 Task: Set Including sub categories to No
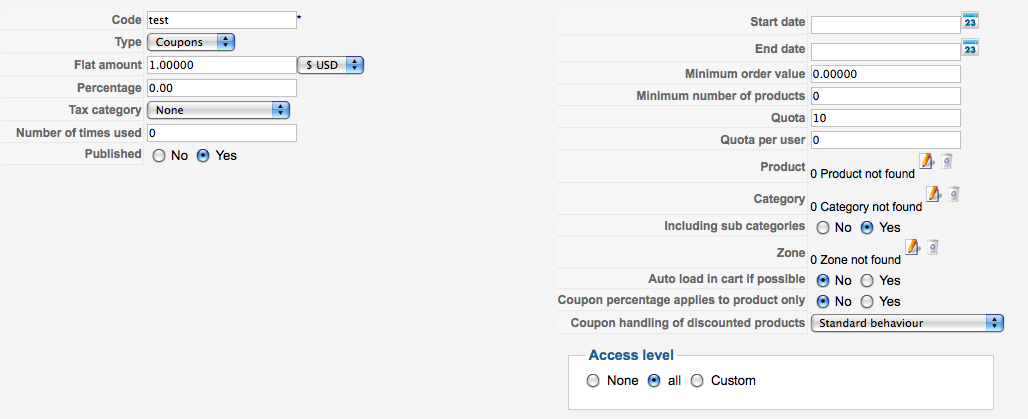823,228
